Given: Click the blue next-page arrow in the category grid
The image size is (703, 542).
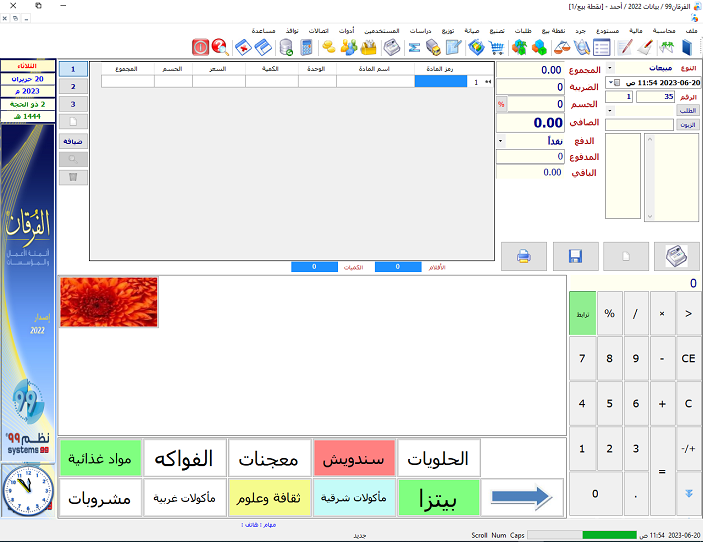Looking at the screenshot, I should 522,496.
